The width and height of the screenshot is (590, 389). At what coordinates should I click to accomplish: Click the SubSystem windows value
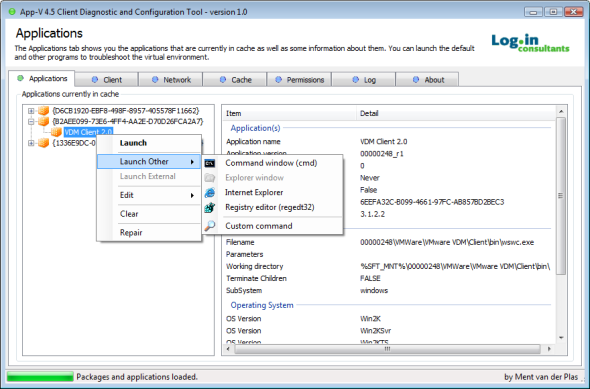pos(374,290)
